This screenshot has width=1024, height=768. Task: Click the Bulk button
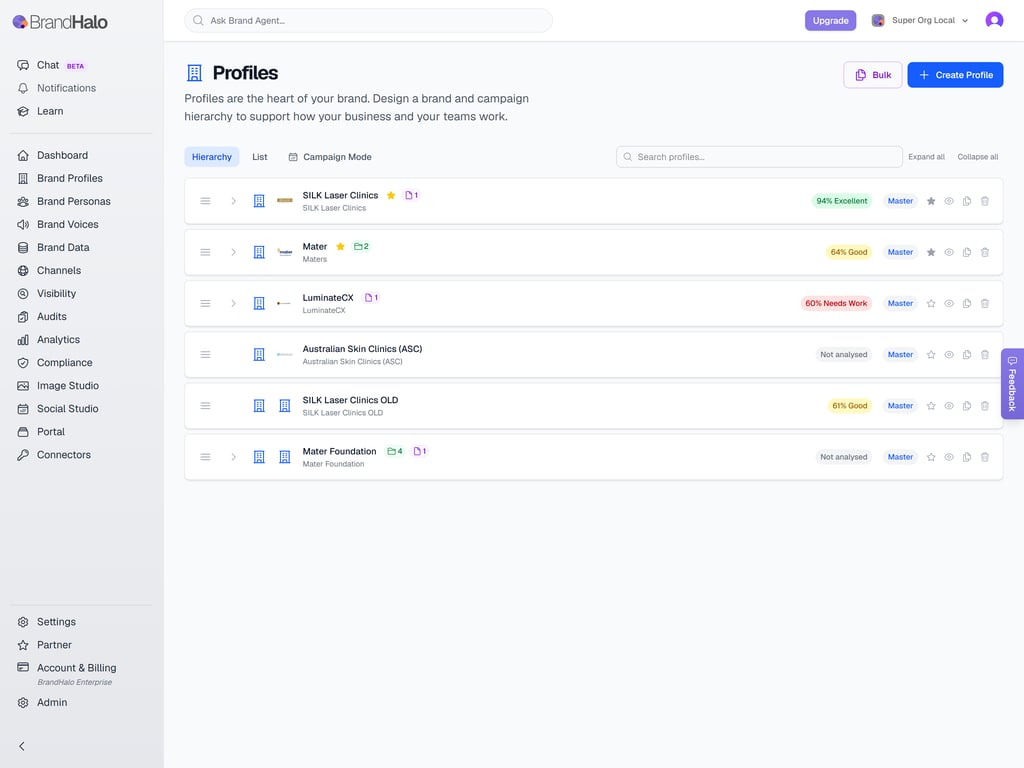pyautogui.click(x=872, y=74)
